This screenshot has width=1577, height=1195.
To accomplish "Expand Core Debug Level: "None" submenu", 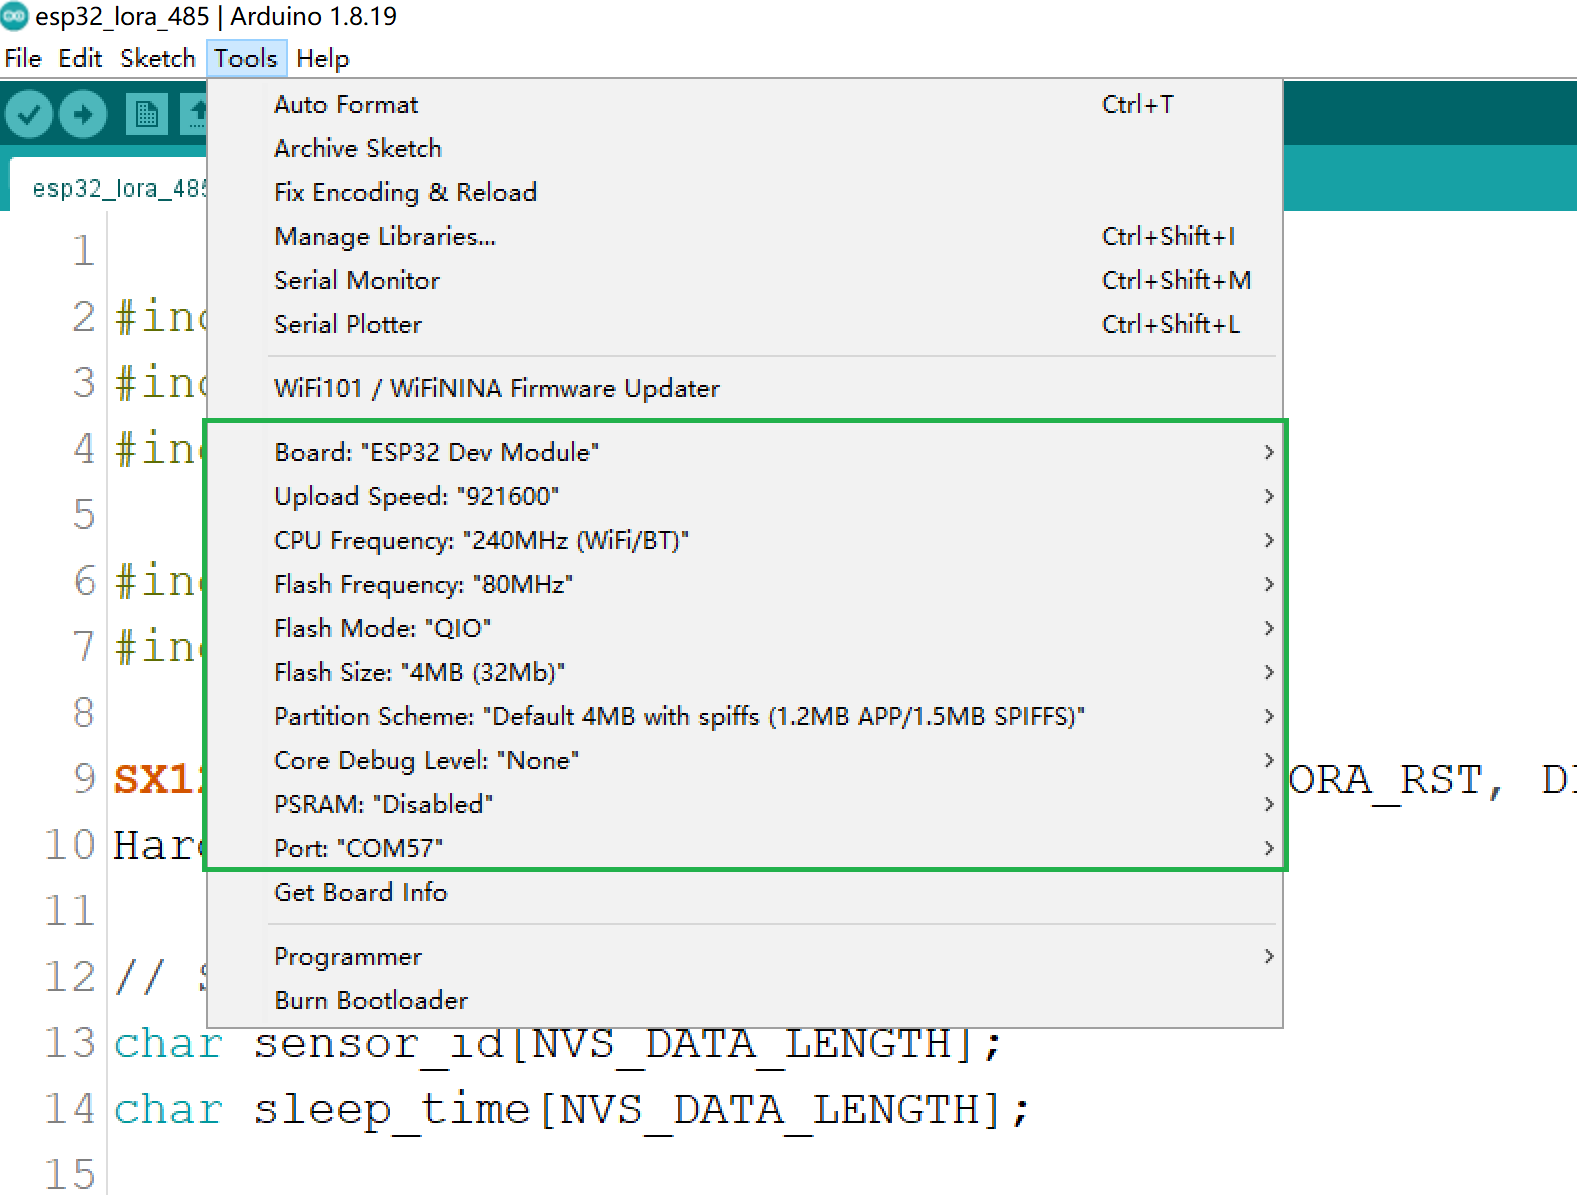I will click(745, 760).
